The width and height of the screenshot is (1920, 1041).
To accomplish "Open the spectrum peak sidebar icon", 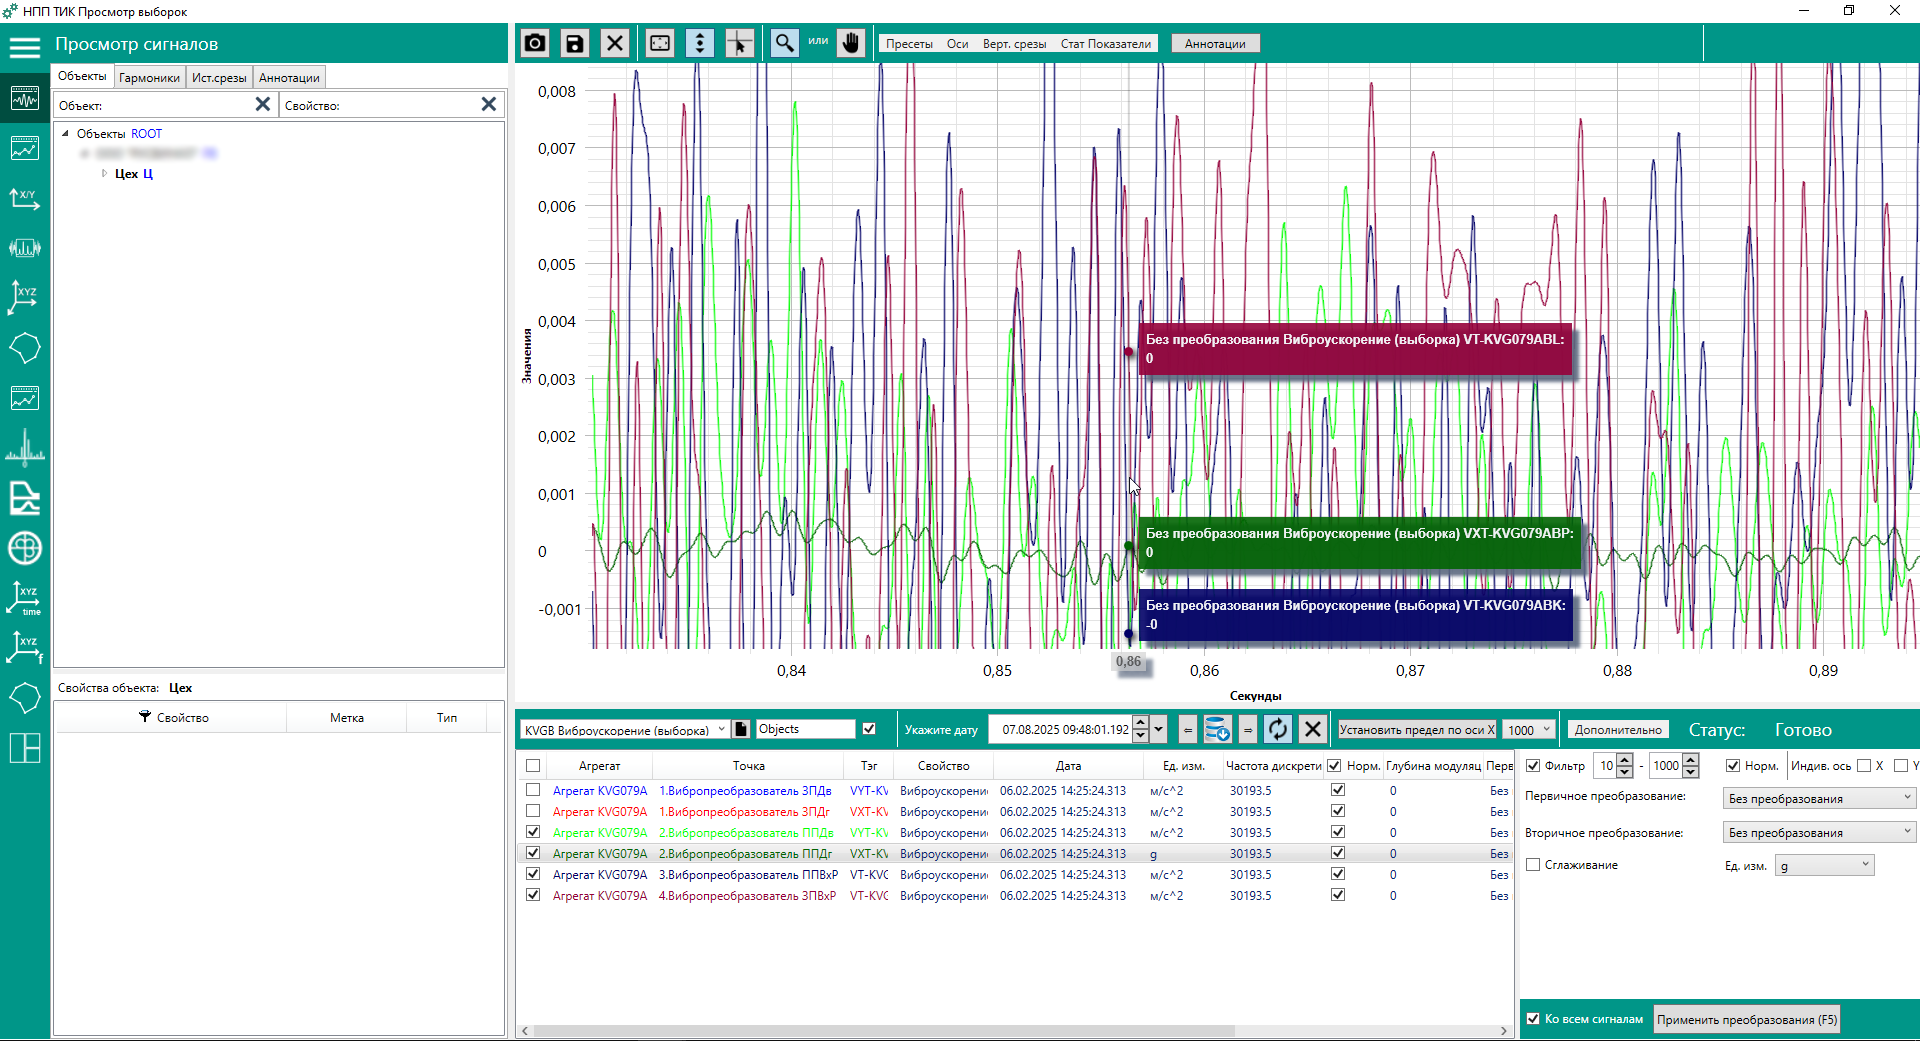I will click(25, 447).
